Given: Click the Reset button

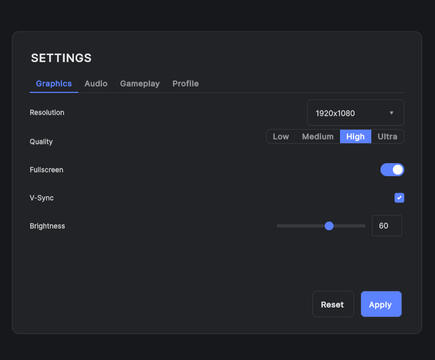Looking at the screenshot, I should click(x=332, y=304).
